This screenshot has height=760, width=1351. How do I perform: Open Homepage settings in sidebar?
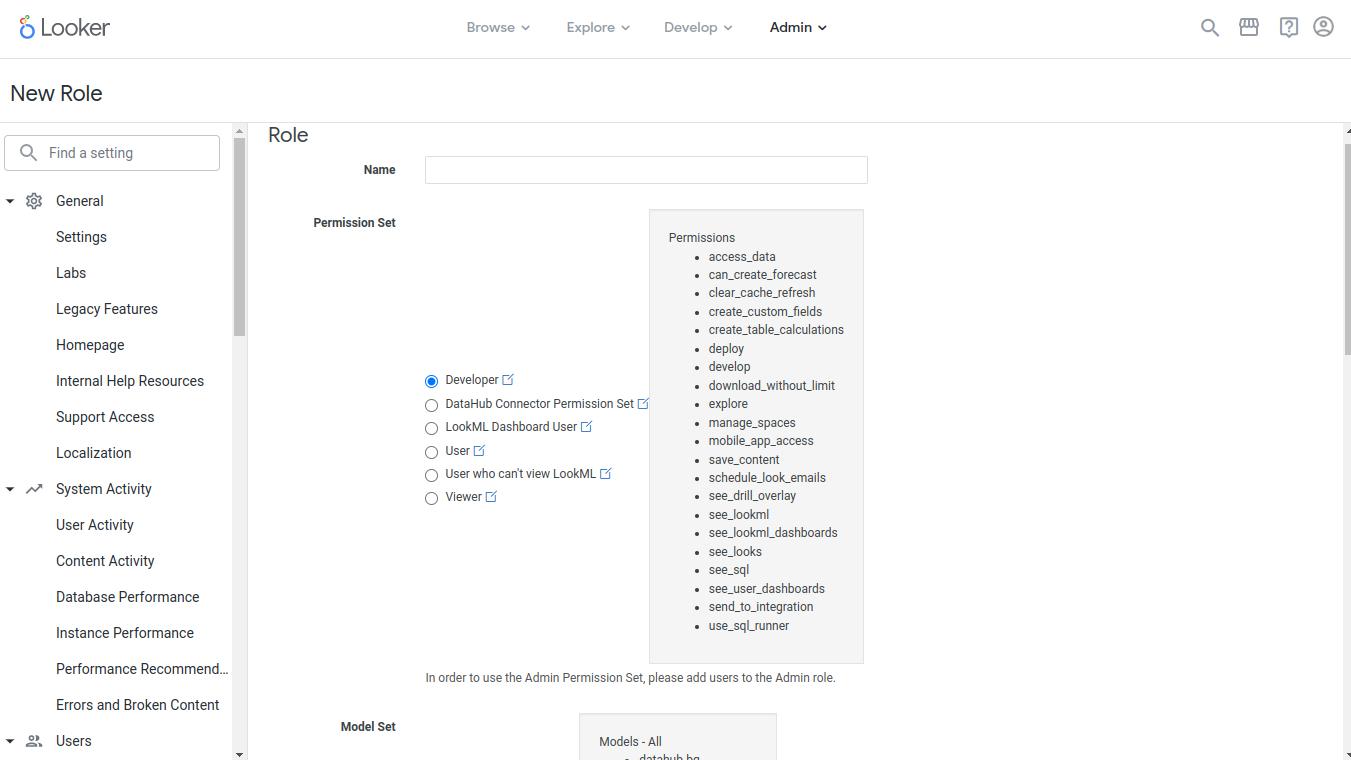tap(90, 345)
